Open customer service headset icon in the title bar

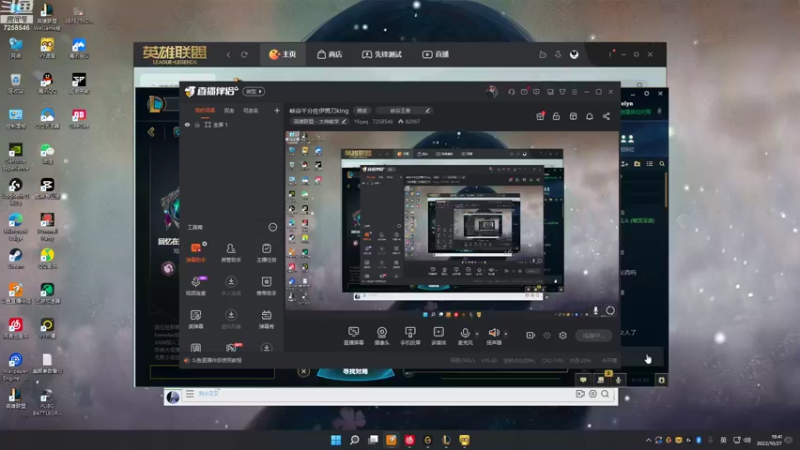click(x=511, y=92)
